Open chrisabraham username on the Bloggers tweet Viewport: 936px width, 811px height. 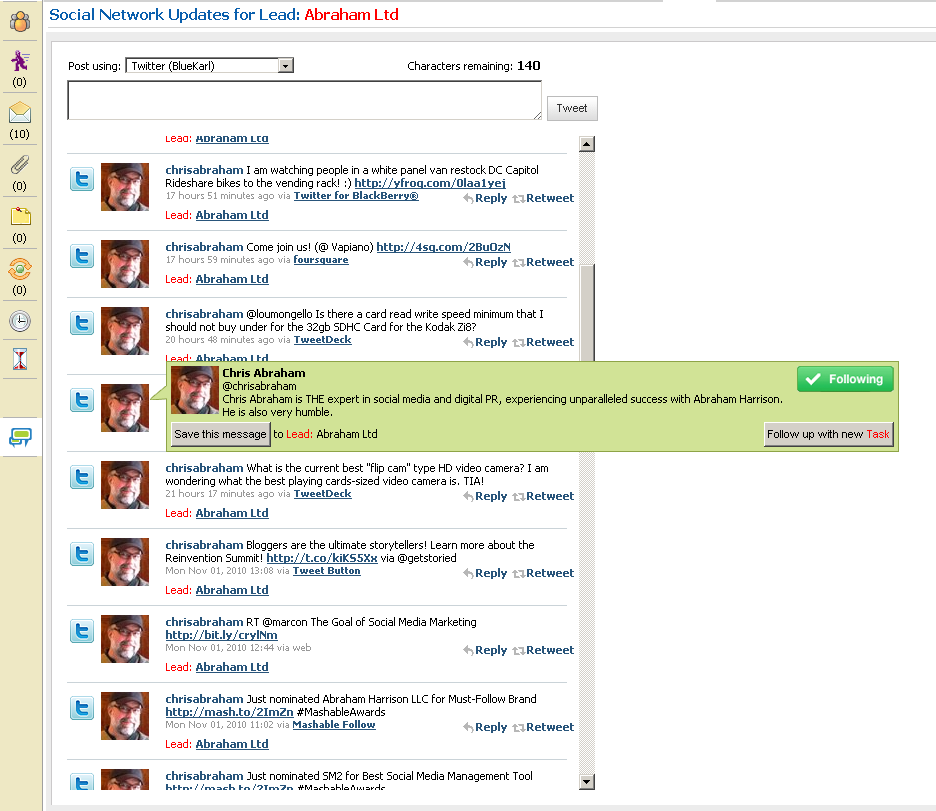tap(204, 545)
